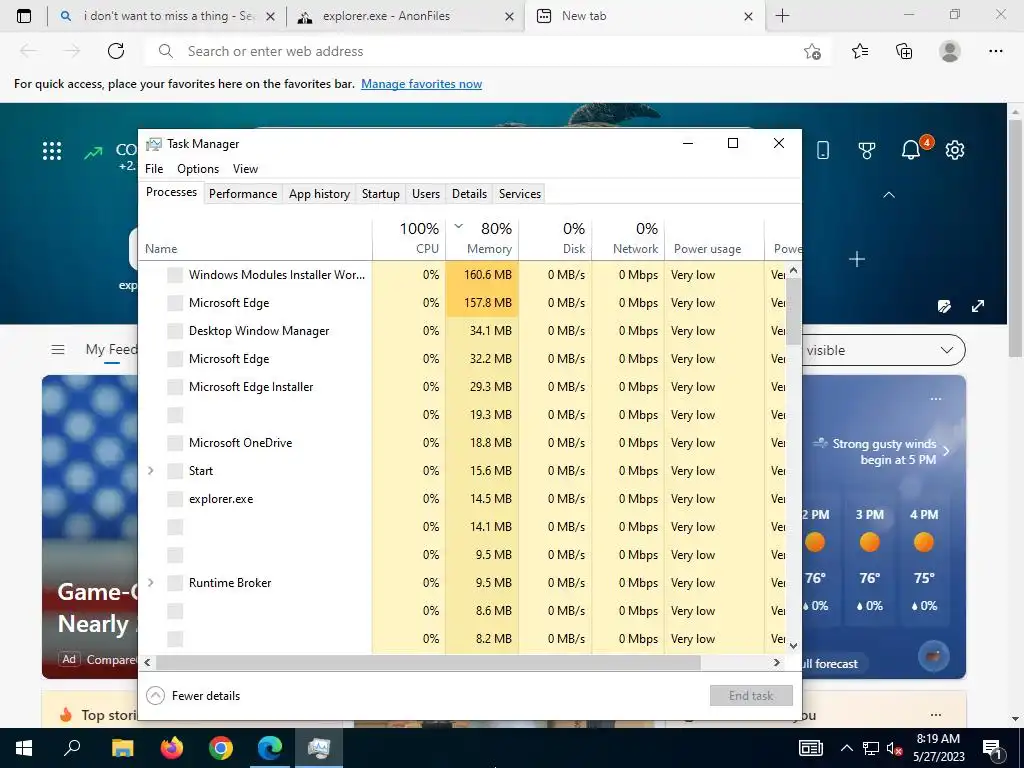
Task: Collapse Task Manager with Fewer details
Action: click(193, 696)
